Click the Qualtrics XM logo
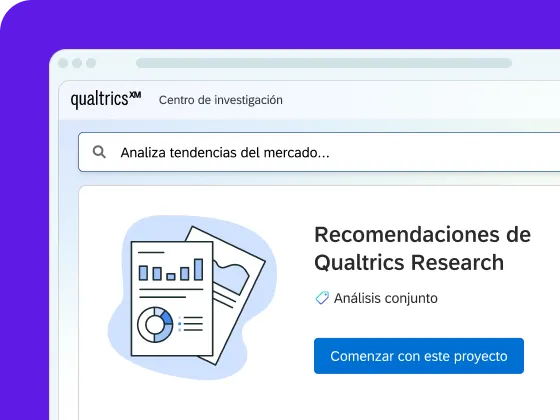The image size is (560, 420). coord(106,99)
